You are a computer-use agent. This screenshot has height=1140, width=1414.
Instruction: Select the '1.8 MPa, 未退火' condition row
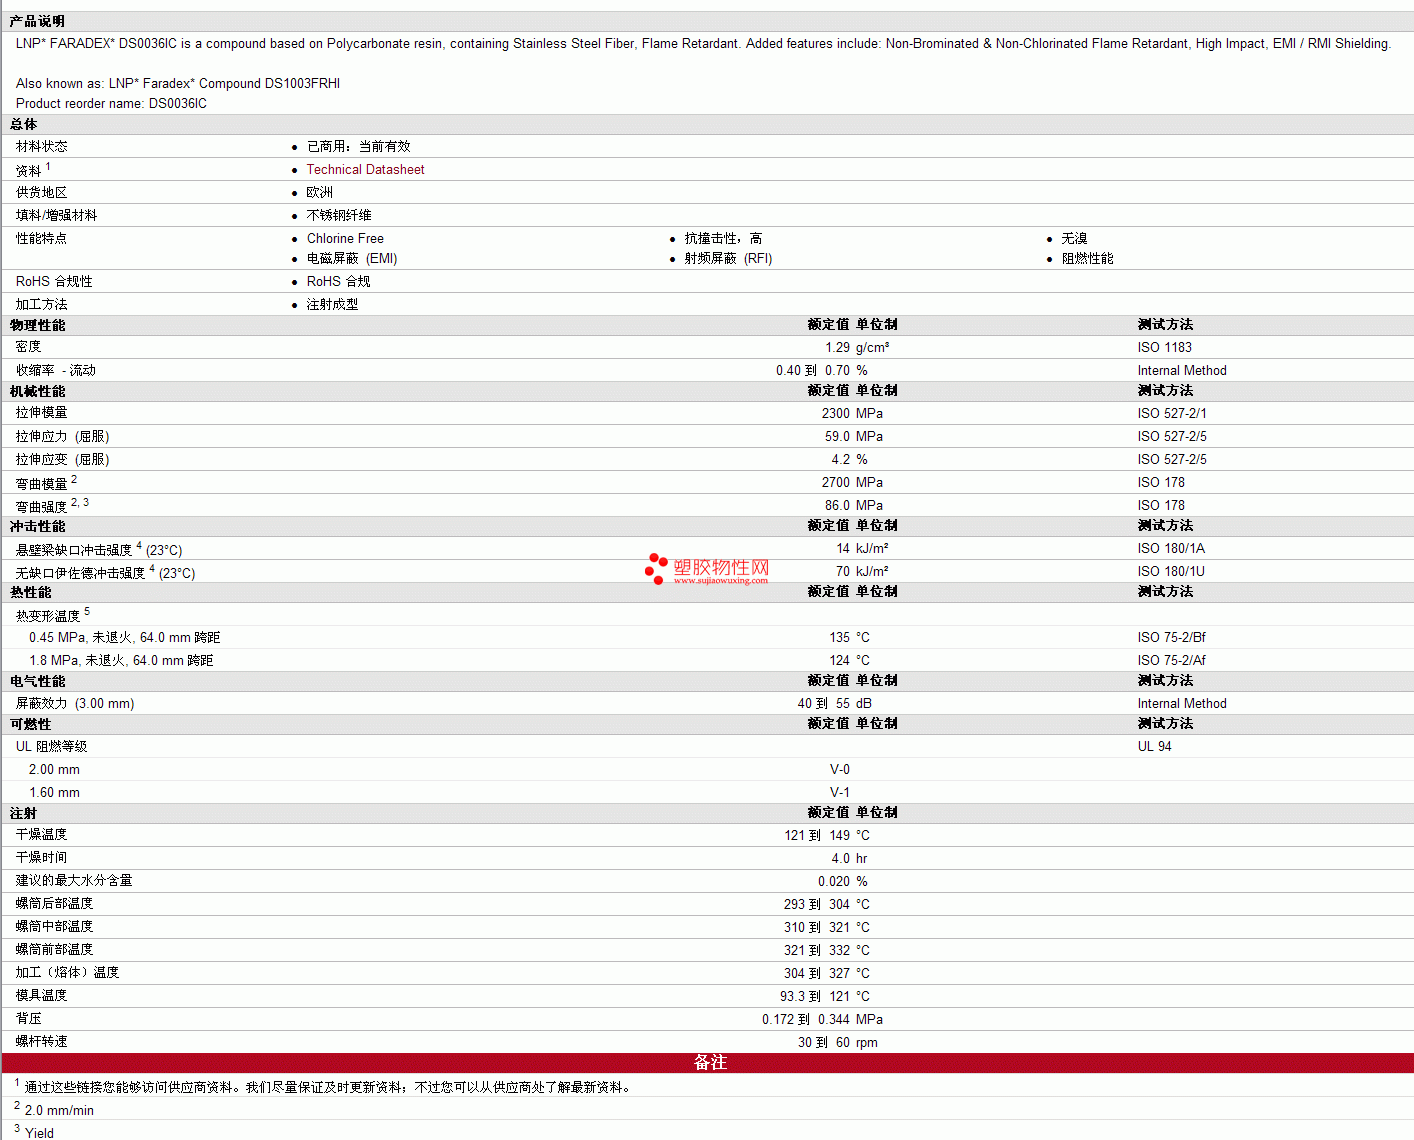pyautogui.click(x=121, y=661)
